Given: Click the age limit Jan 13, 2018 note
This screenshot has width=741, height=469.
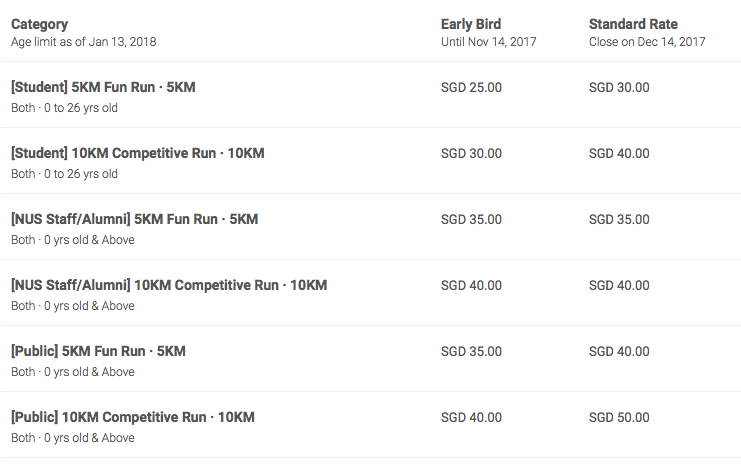Looking at the screenshot, I should click(x=83, y=42).
